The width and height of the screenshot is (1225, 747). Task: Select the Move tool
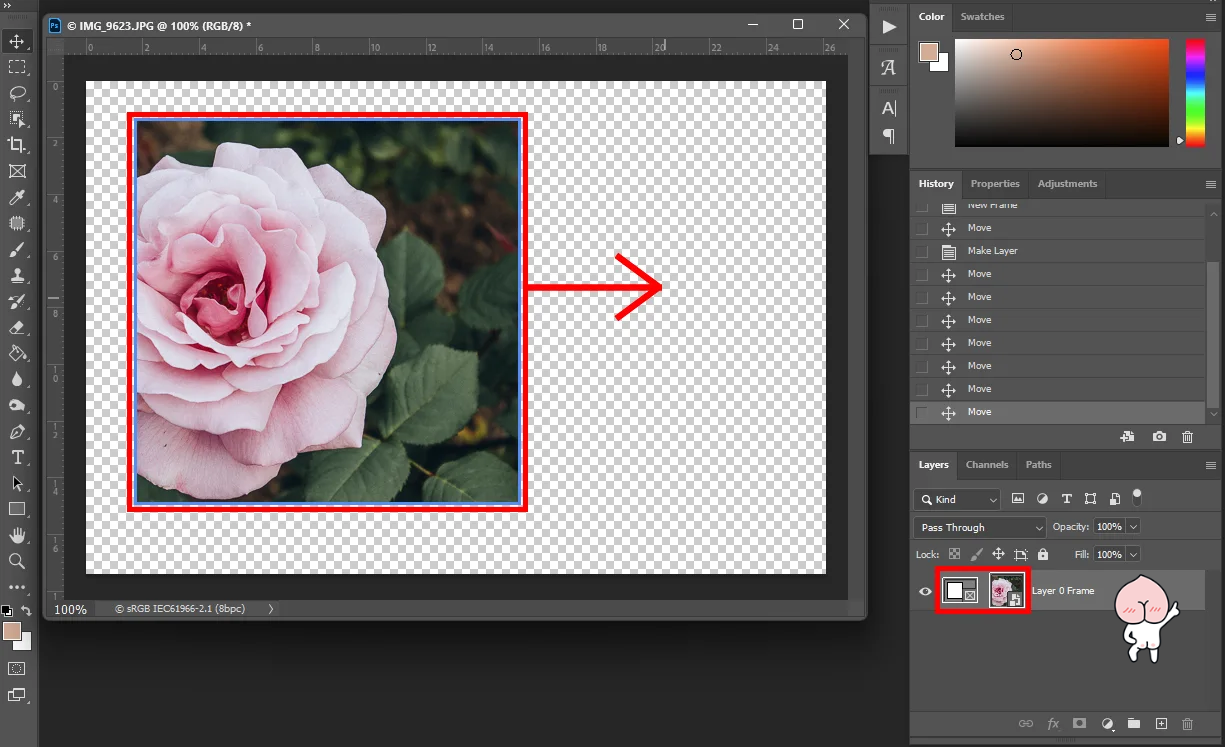[x=17, y=42]
